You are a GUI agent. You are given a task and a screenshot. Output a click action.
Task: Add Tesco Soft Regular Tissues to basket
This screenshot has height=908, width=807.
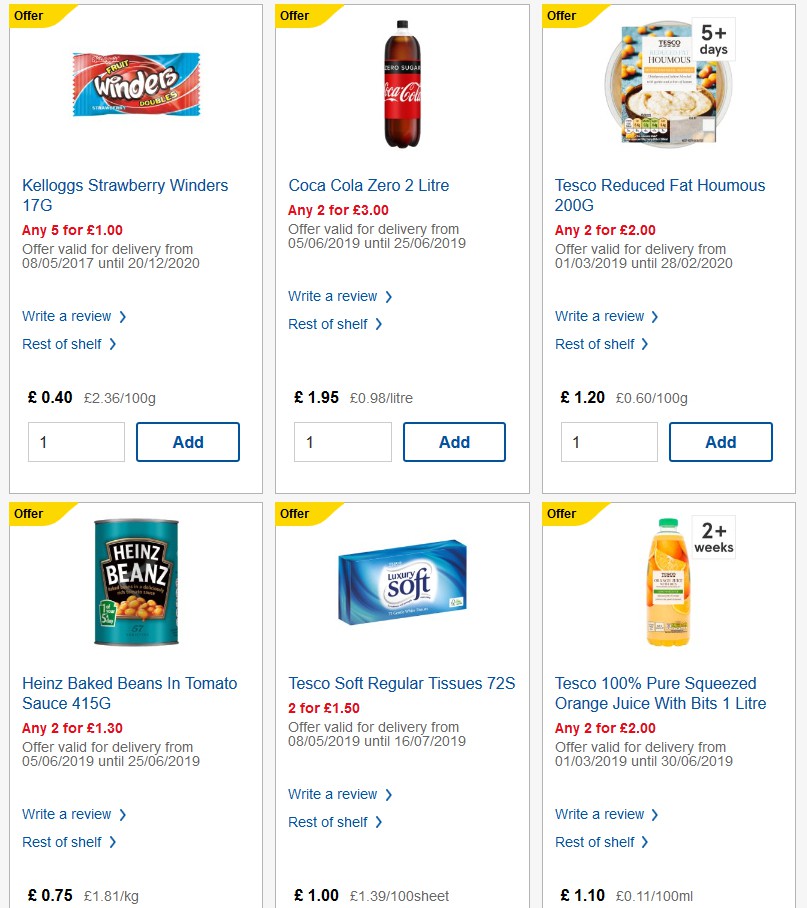click(x=454, y=905)
